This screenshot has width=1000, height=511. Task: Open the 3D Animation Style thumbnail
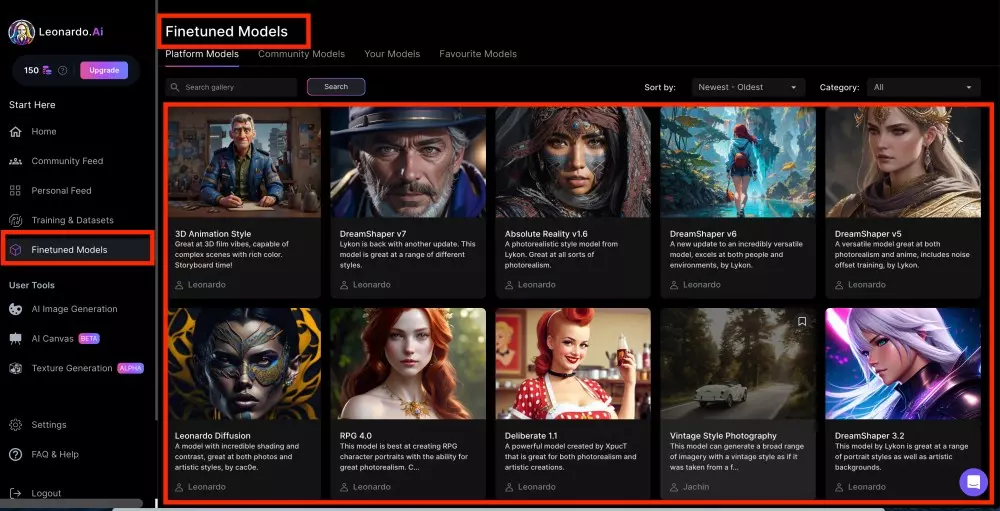coord(244,162)
